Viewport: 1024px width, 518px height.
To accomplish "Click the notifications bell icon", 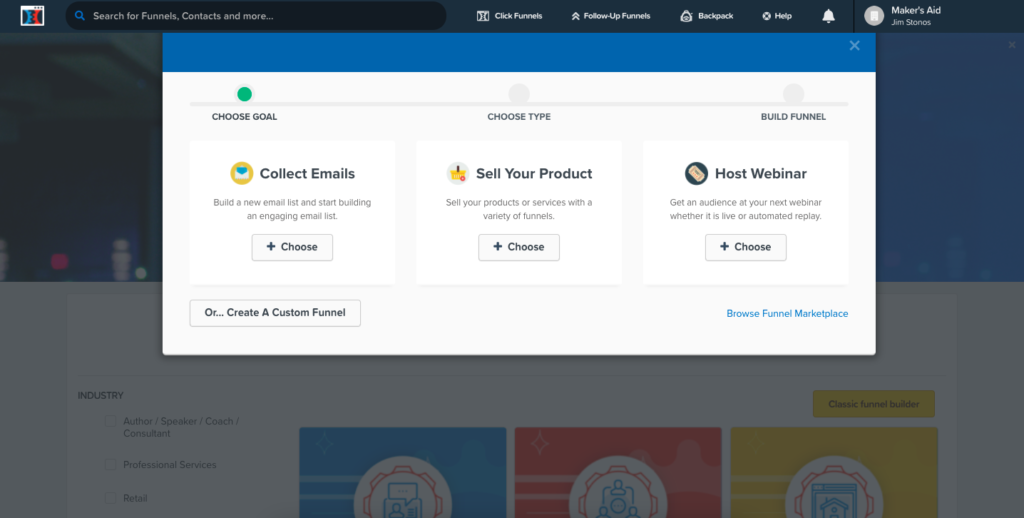I will 828,16.
